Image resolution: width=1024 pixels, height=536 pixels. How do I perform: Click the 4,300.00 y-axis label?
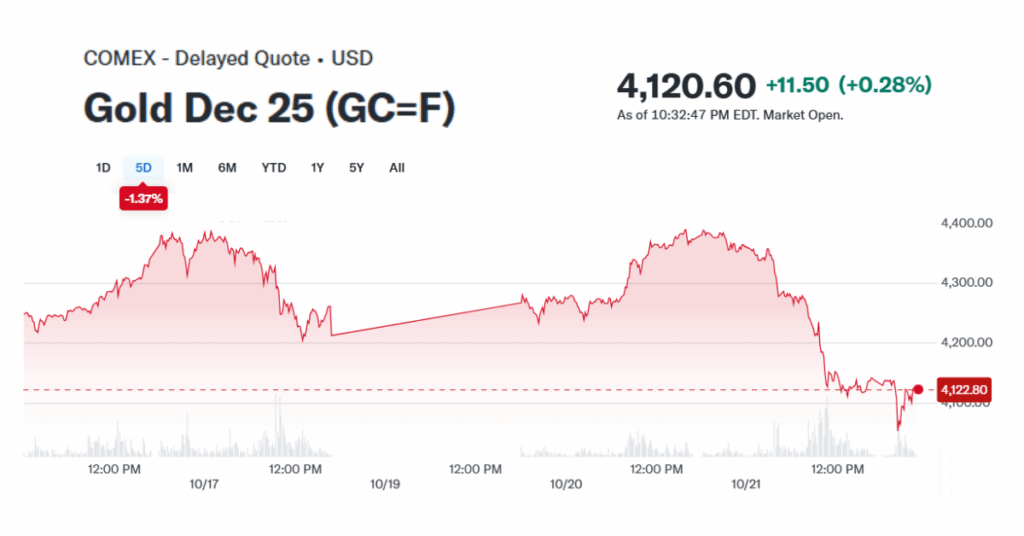pos(967,283)
